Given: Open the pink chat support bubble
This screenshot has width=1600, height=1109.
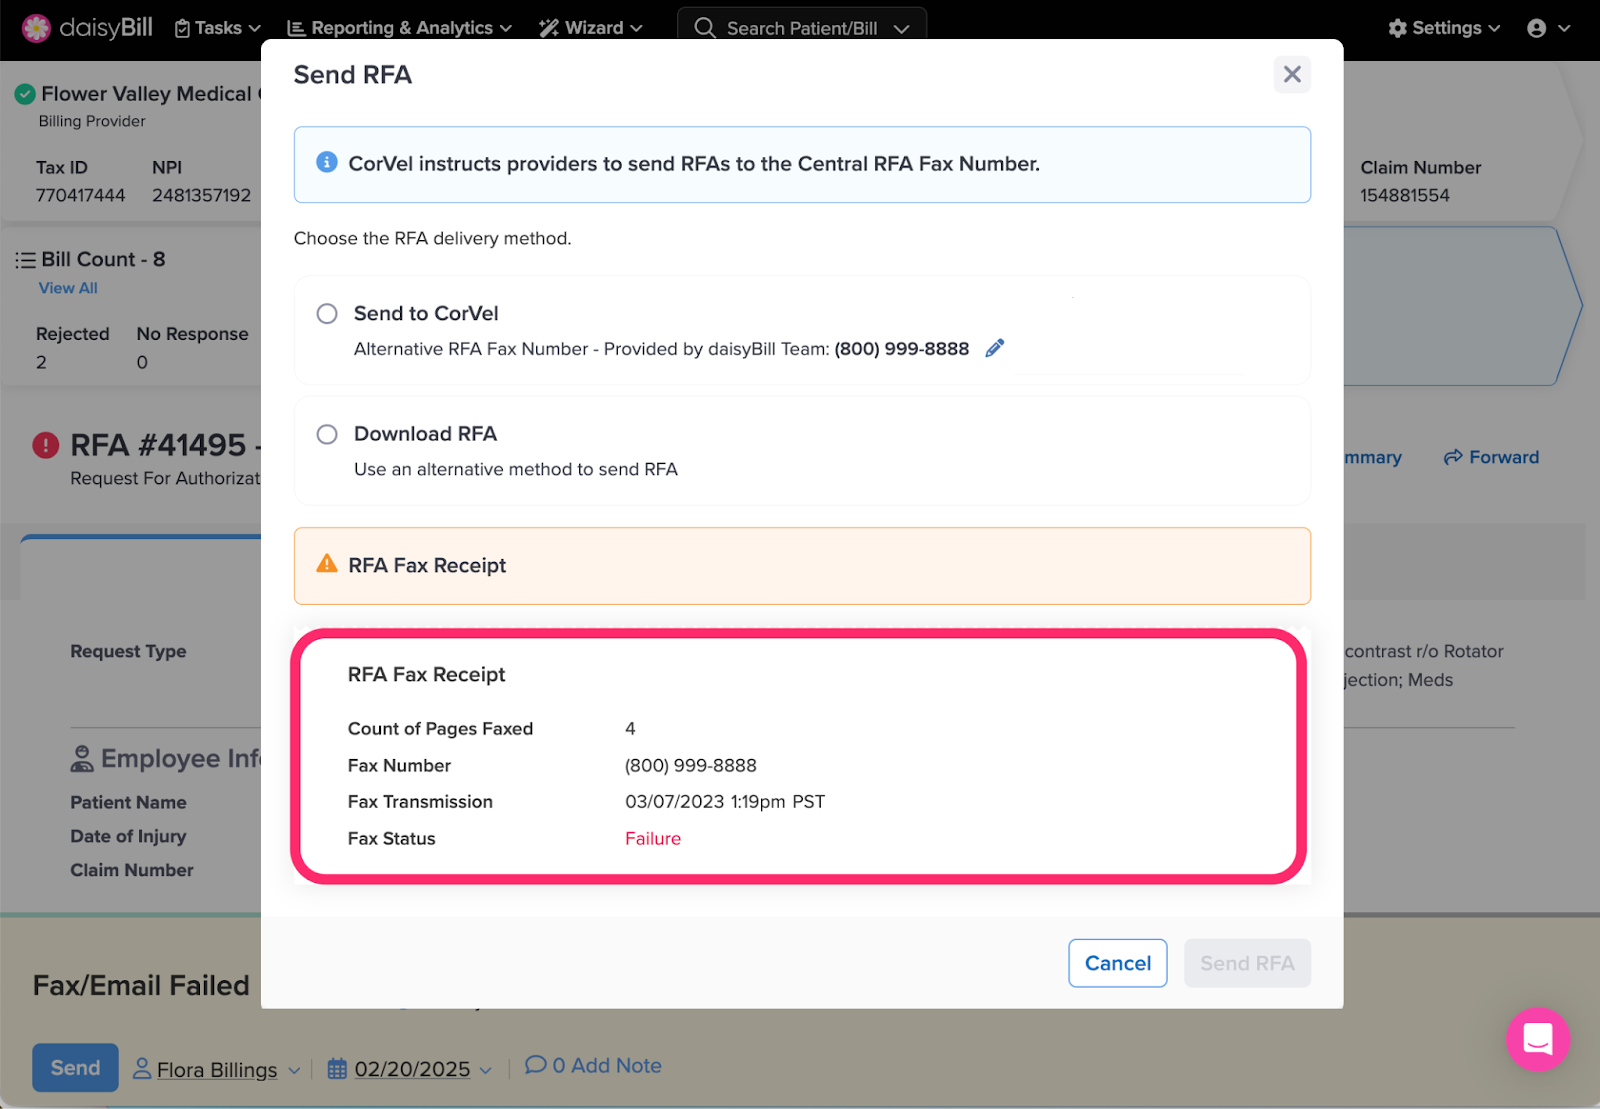Looking at the screenshot, I should click(1537, 1039).
